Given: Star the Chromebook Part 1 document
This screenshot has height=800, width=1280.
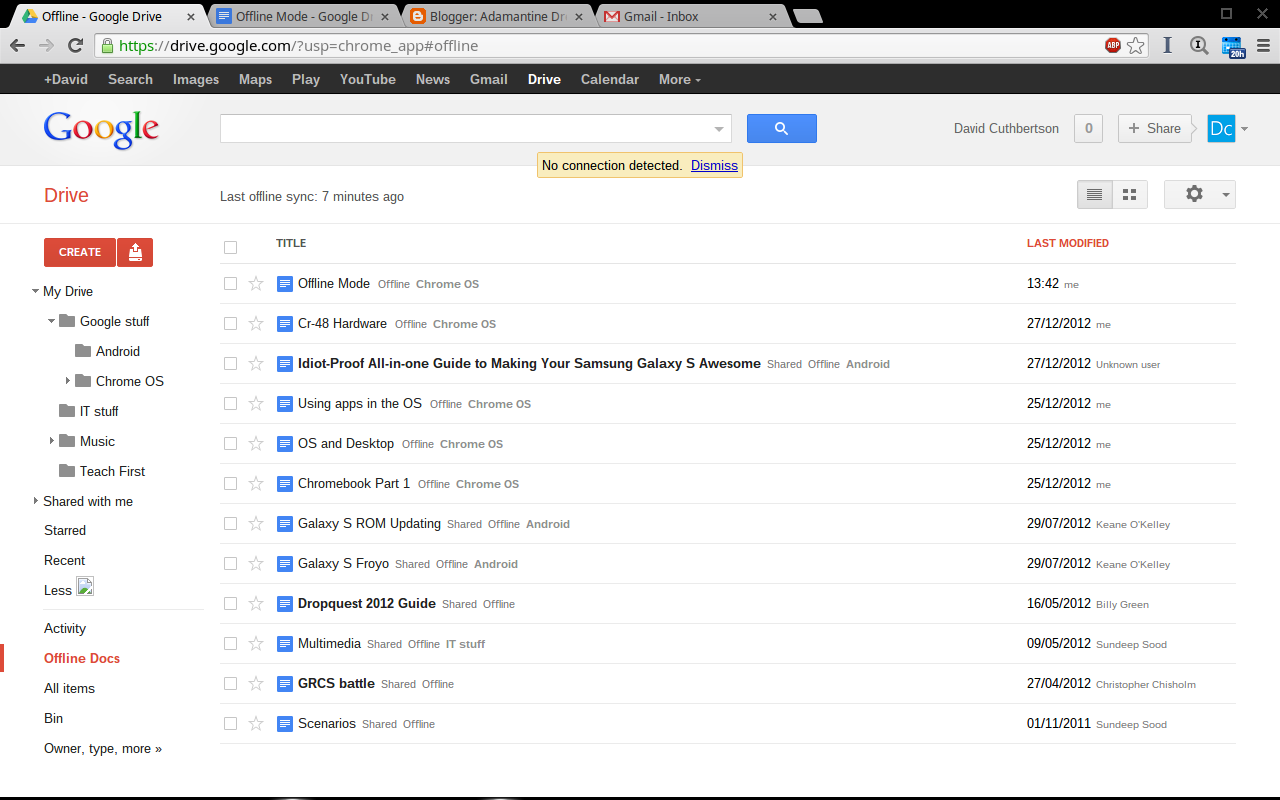Looking at the screenshot, I should coord(256,484).
